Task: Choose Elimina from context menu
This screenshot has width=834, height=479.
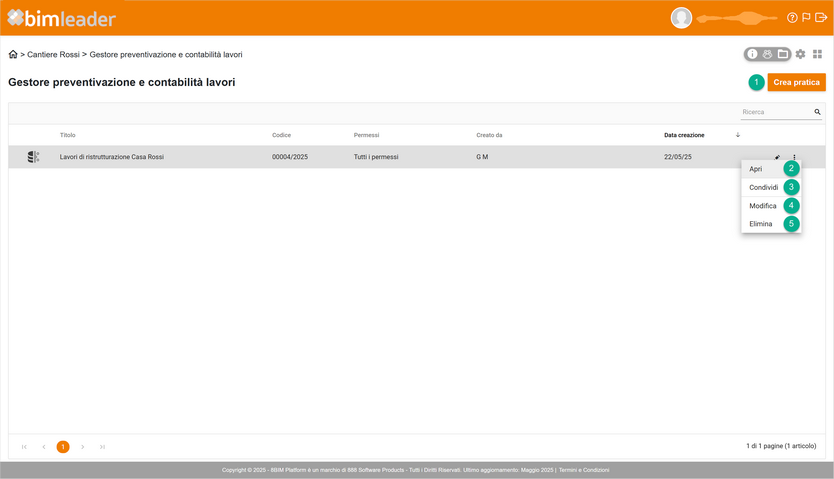Action: (771, 224)
